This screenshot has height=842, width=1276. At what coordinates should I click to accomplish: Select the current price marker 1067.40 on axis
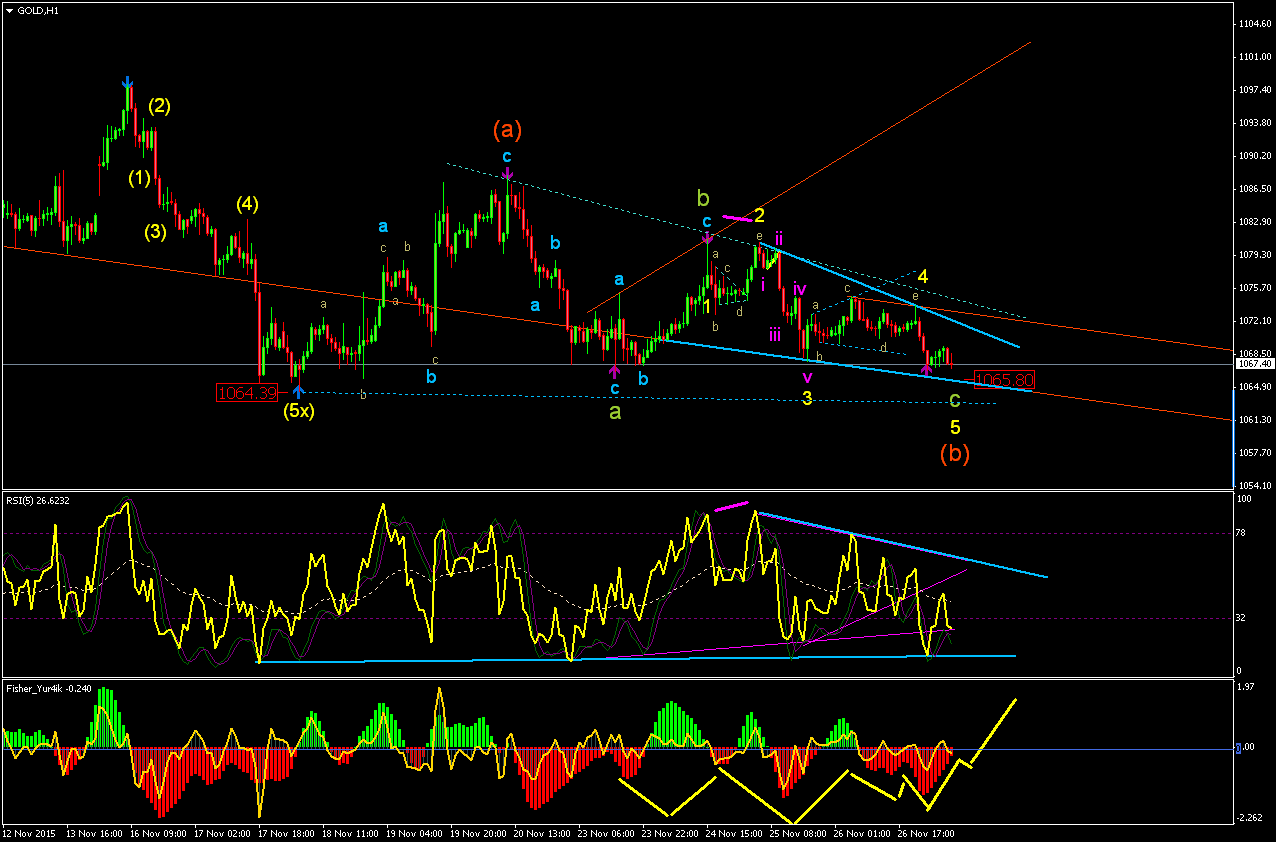[1256, 364]
